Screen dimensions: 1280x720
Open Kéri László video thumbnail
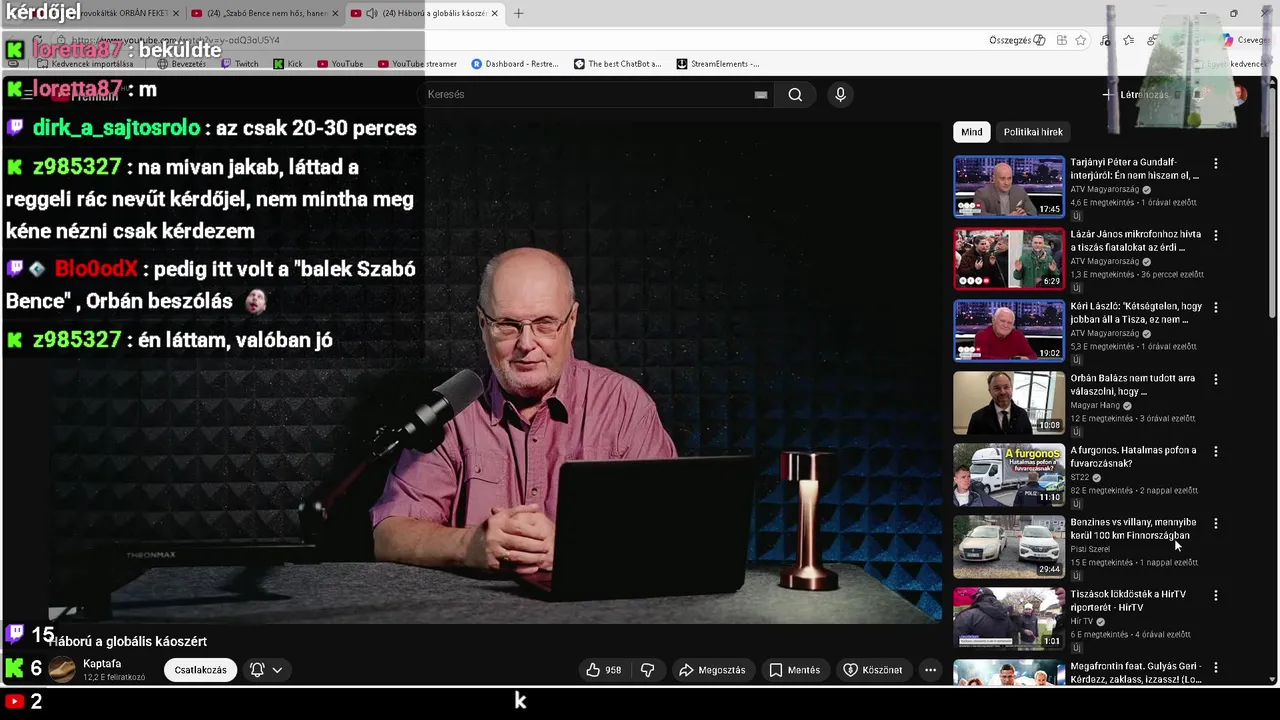click(1009, 331)
